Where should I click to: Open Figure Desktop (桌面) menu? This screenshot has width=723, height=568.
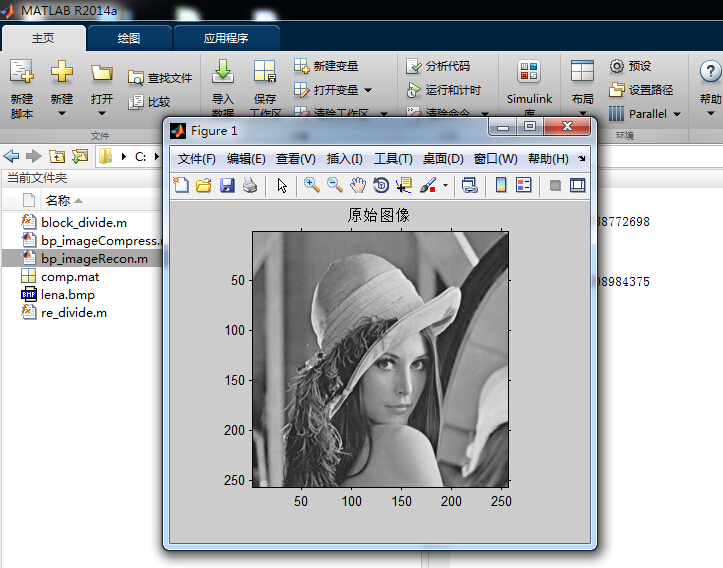[x=443, y=159]
